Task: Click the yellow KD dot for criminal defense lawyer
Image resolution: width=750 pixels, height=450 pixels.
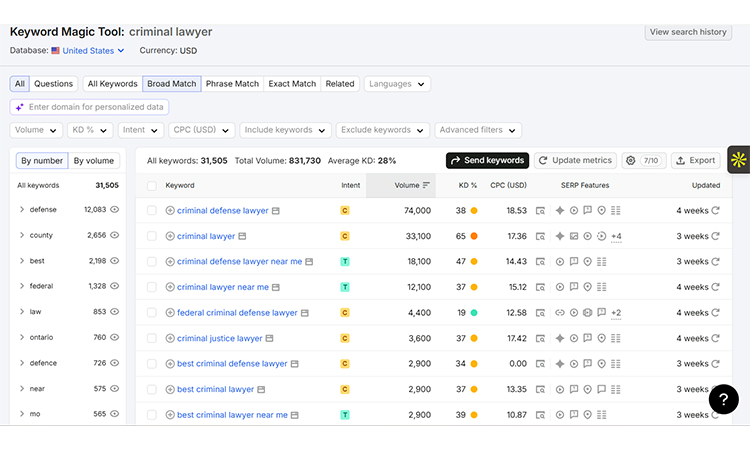Action: tap(474, 210)
